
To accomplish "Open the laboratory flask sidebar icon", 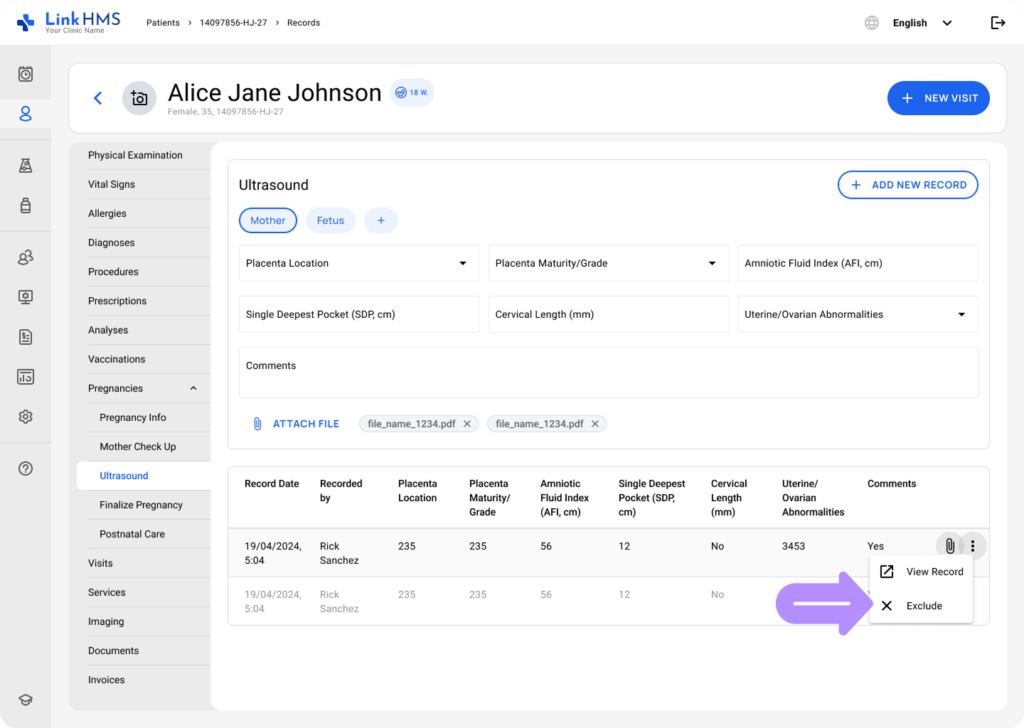I will pyautogui.click(x=26, y=166).
